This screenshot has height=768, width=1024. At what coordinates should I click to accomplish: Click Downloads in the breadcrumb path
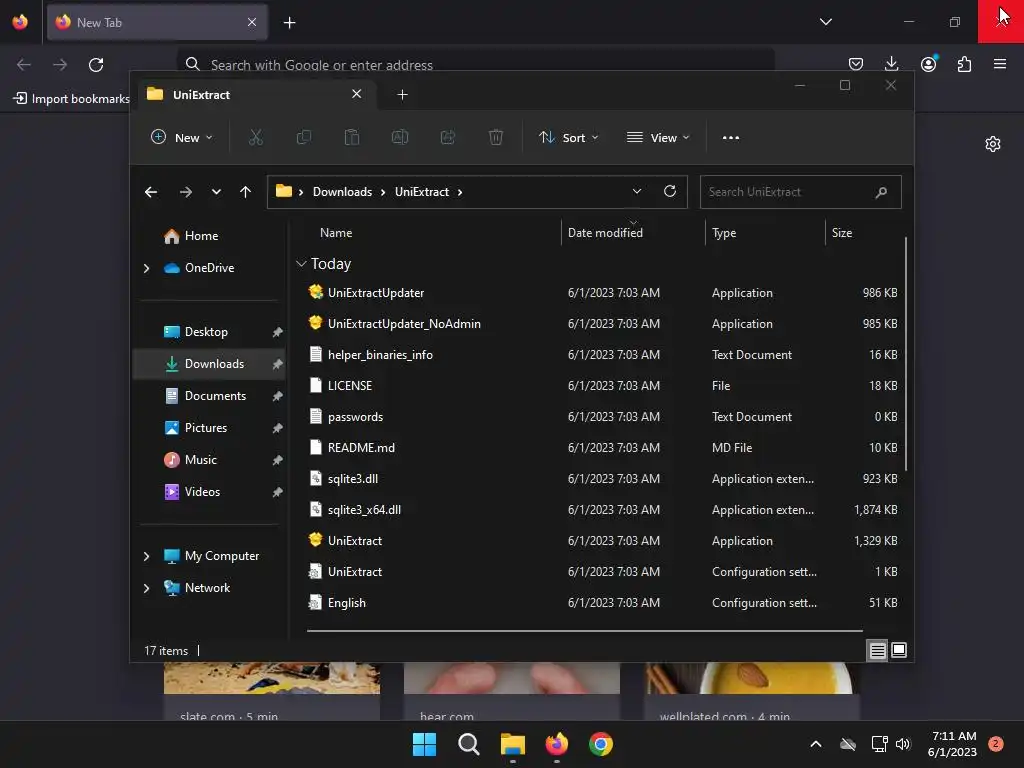point(342,192)
